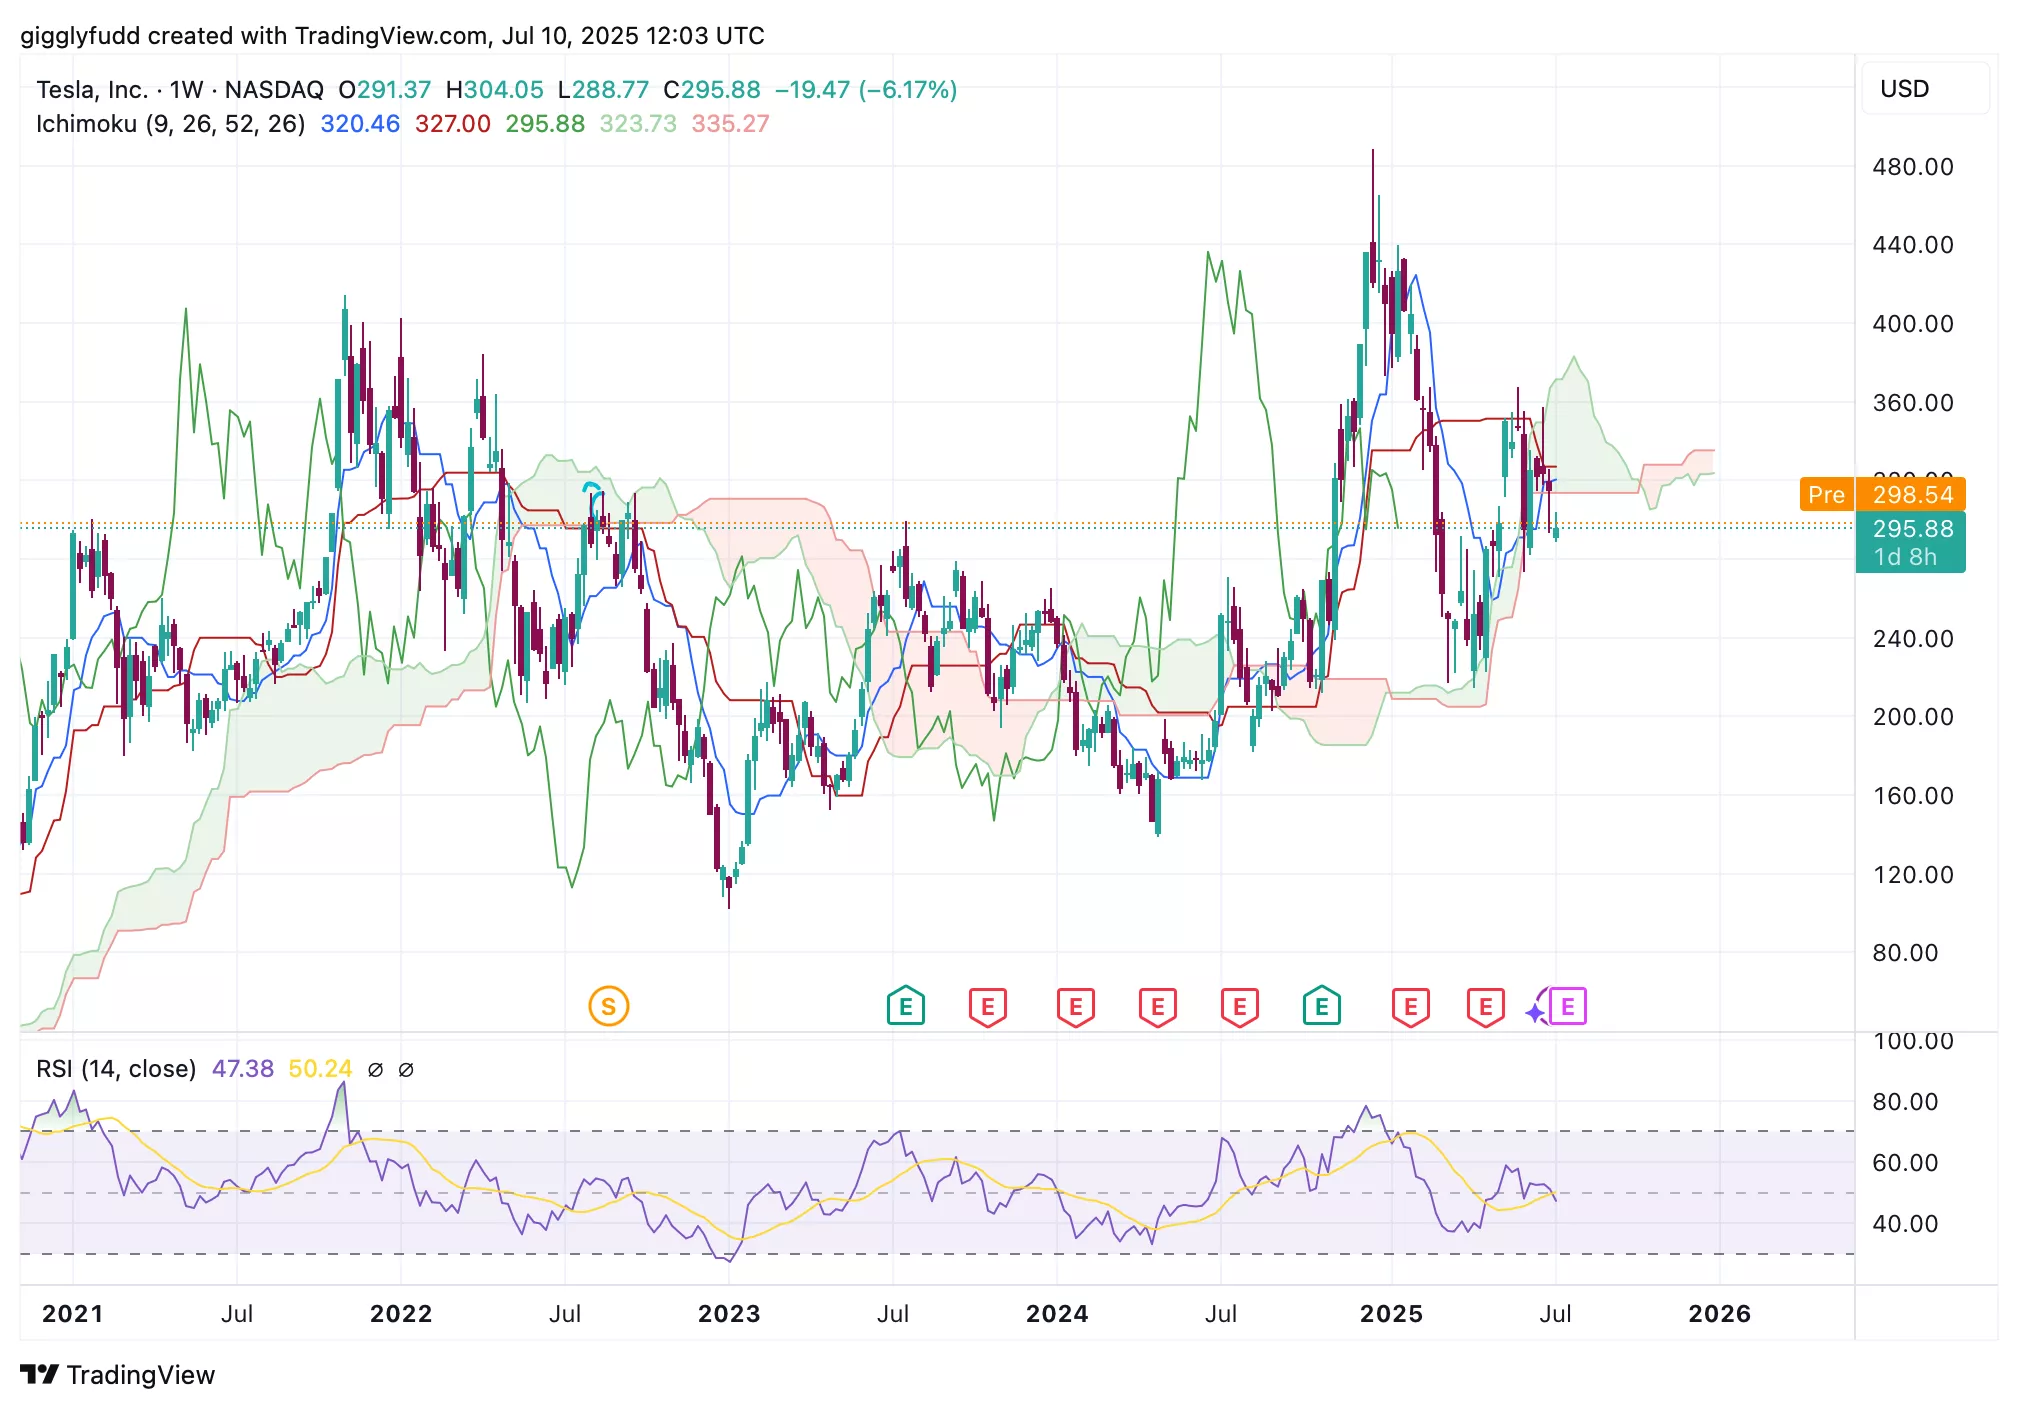
Task: Click the leftmost red earnings E marker
Action: pyautogui.click(x=988, y=1006)
